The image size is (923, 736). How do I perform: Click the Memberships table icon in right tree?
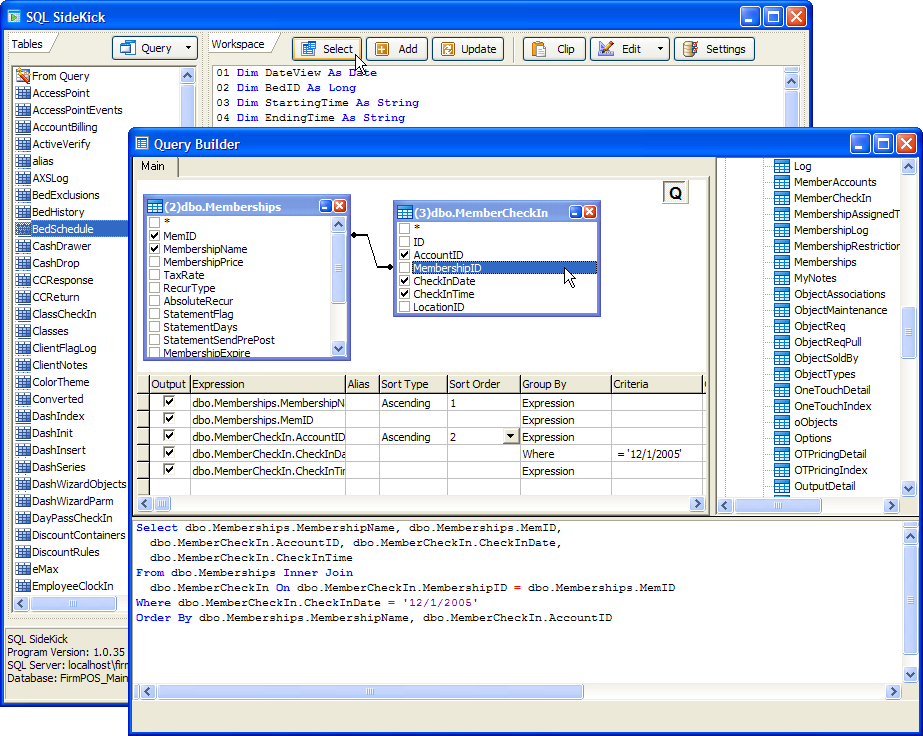(782, 262)
